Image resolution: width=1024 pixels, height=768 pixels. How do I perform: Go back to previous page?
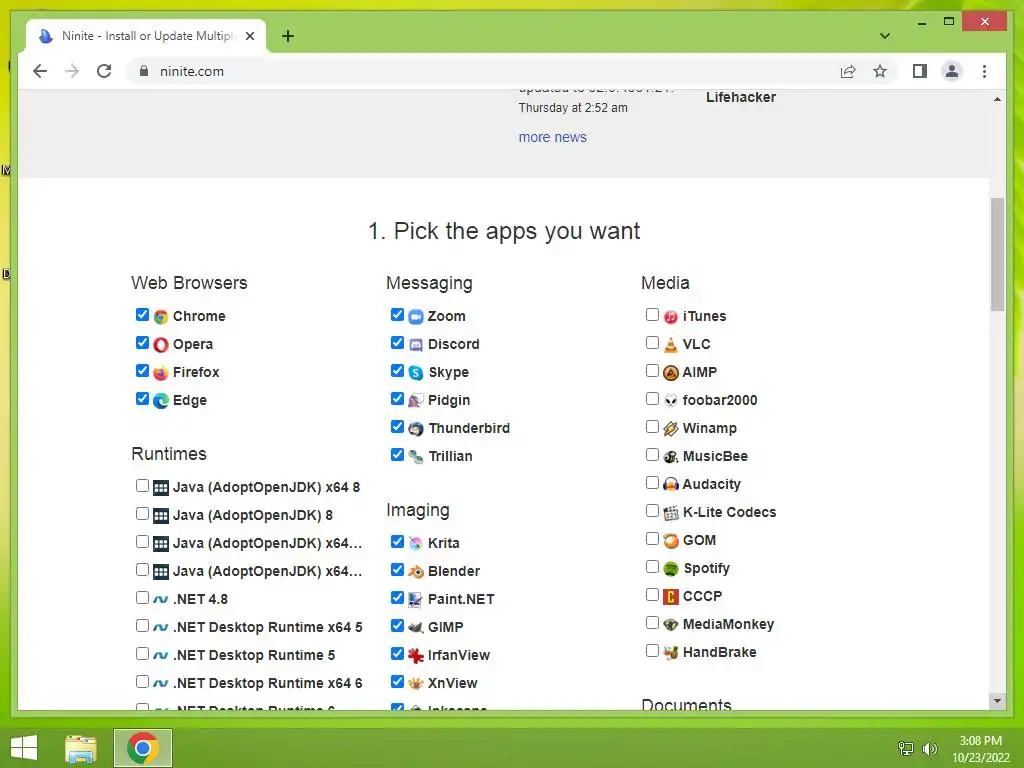(40, 71)
